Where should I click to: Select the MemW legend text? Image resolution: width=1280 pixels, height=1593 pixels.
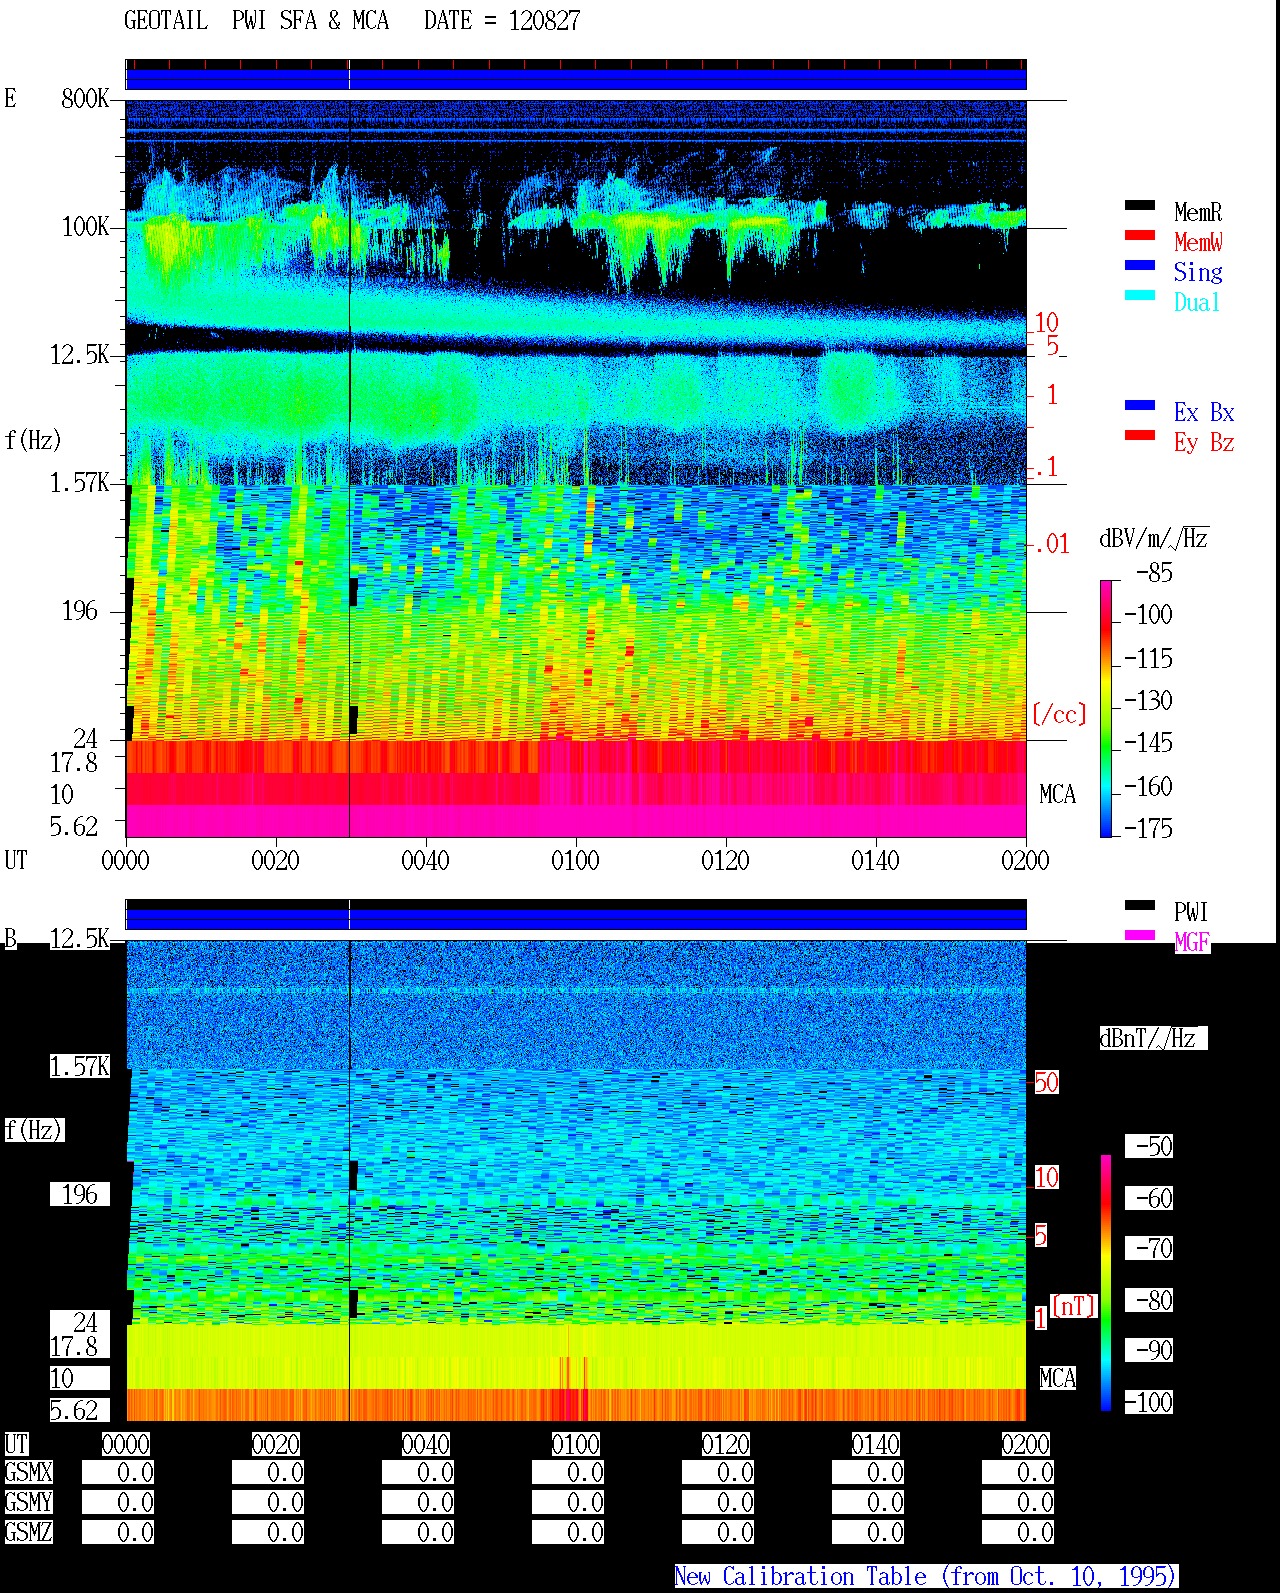[1198, 242]
